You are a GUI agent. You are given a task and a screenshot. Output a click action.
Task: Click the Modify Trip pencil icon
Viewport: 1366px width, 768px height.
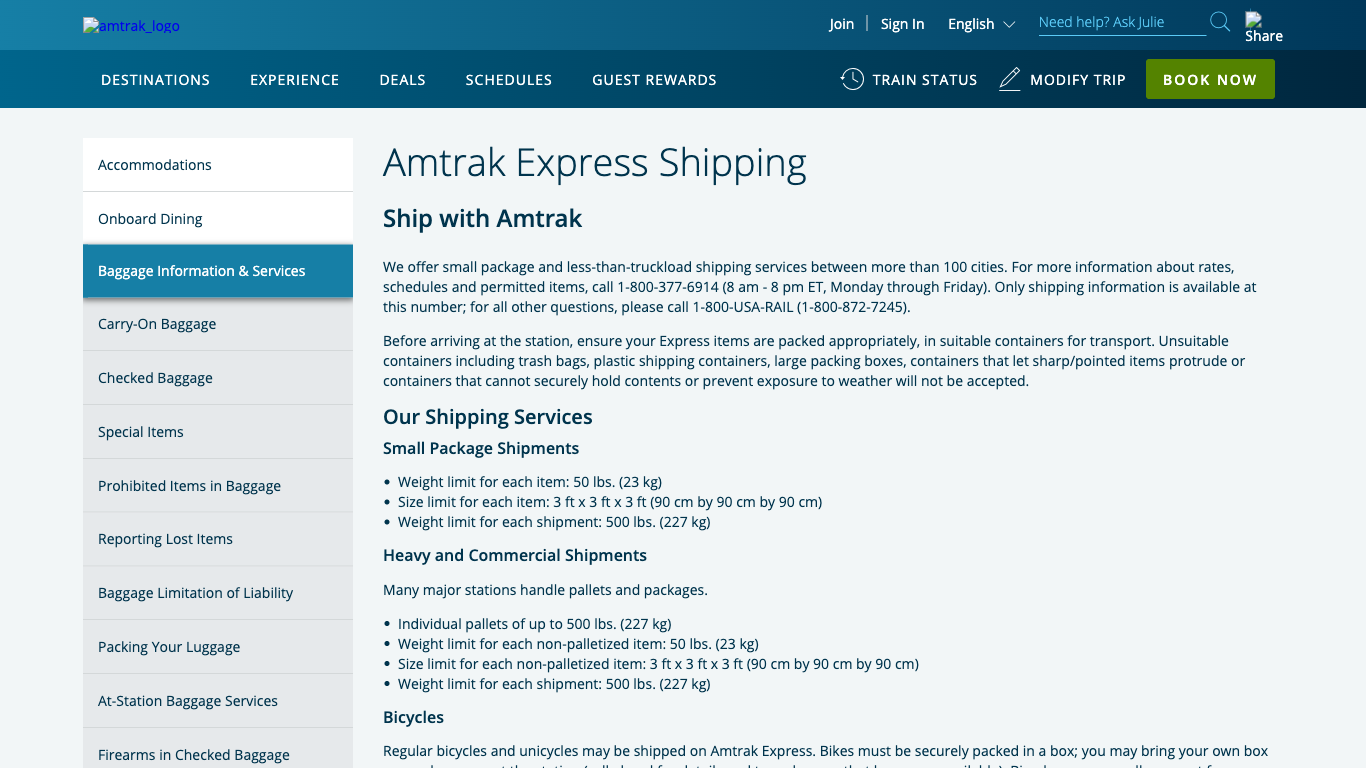[1010, 79]
